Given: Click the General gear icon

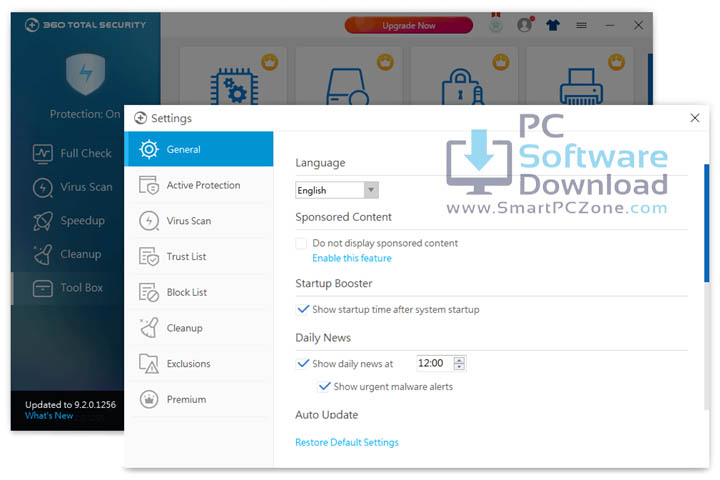Looking at the screenshot, I should tap(149, 149).
